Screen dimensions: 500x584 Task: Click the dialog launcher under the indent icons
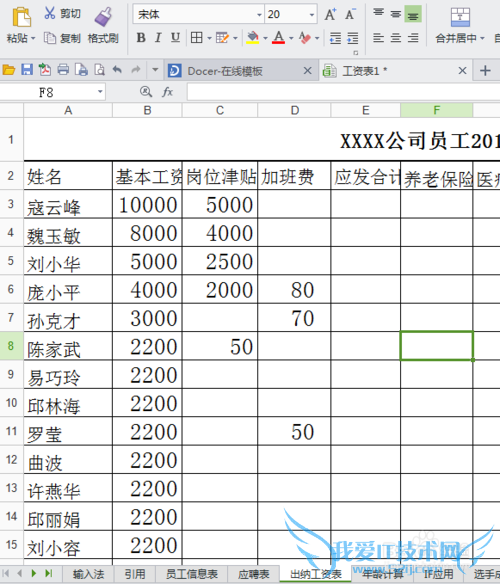coord(356,53)
